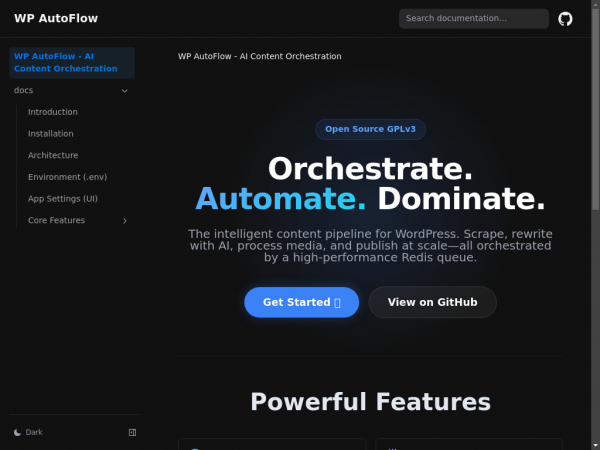Viewport: 600px width, 450px height.
Task: Expand the Core Features chevron
Action: click(x=125, y=221)
